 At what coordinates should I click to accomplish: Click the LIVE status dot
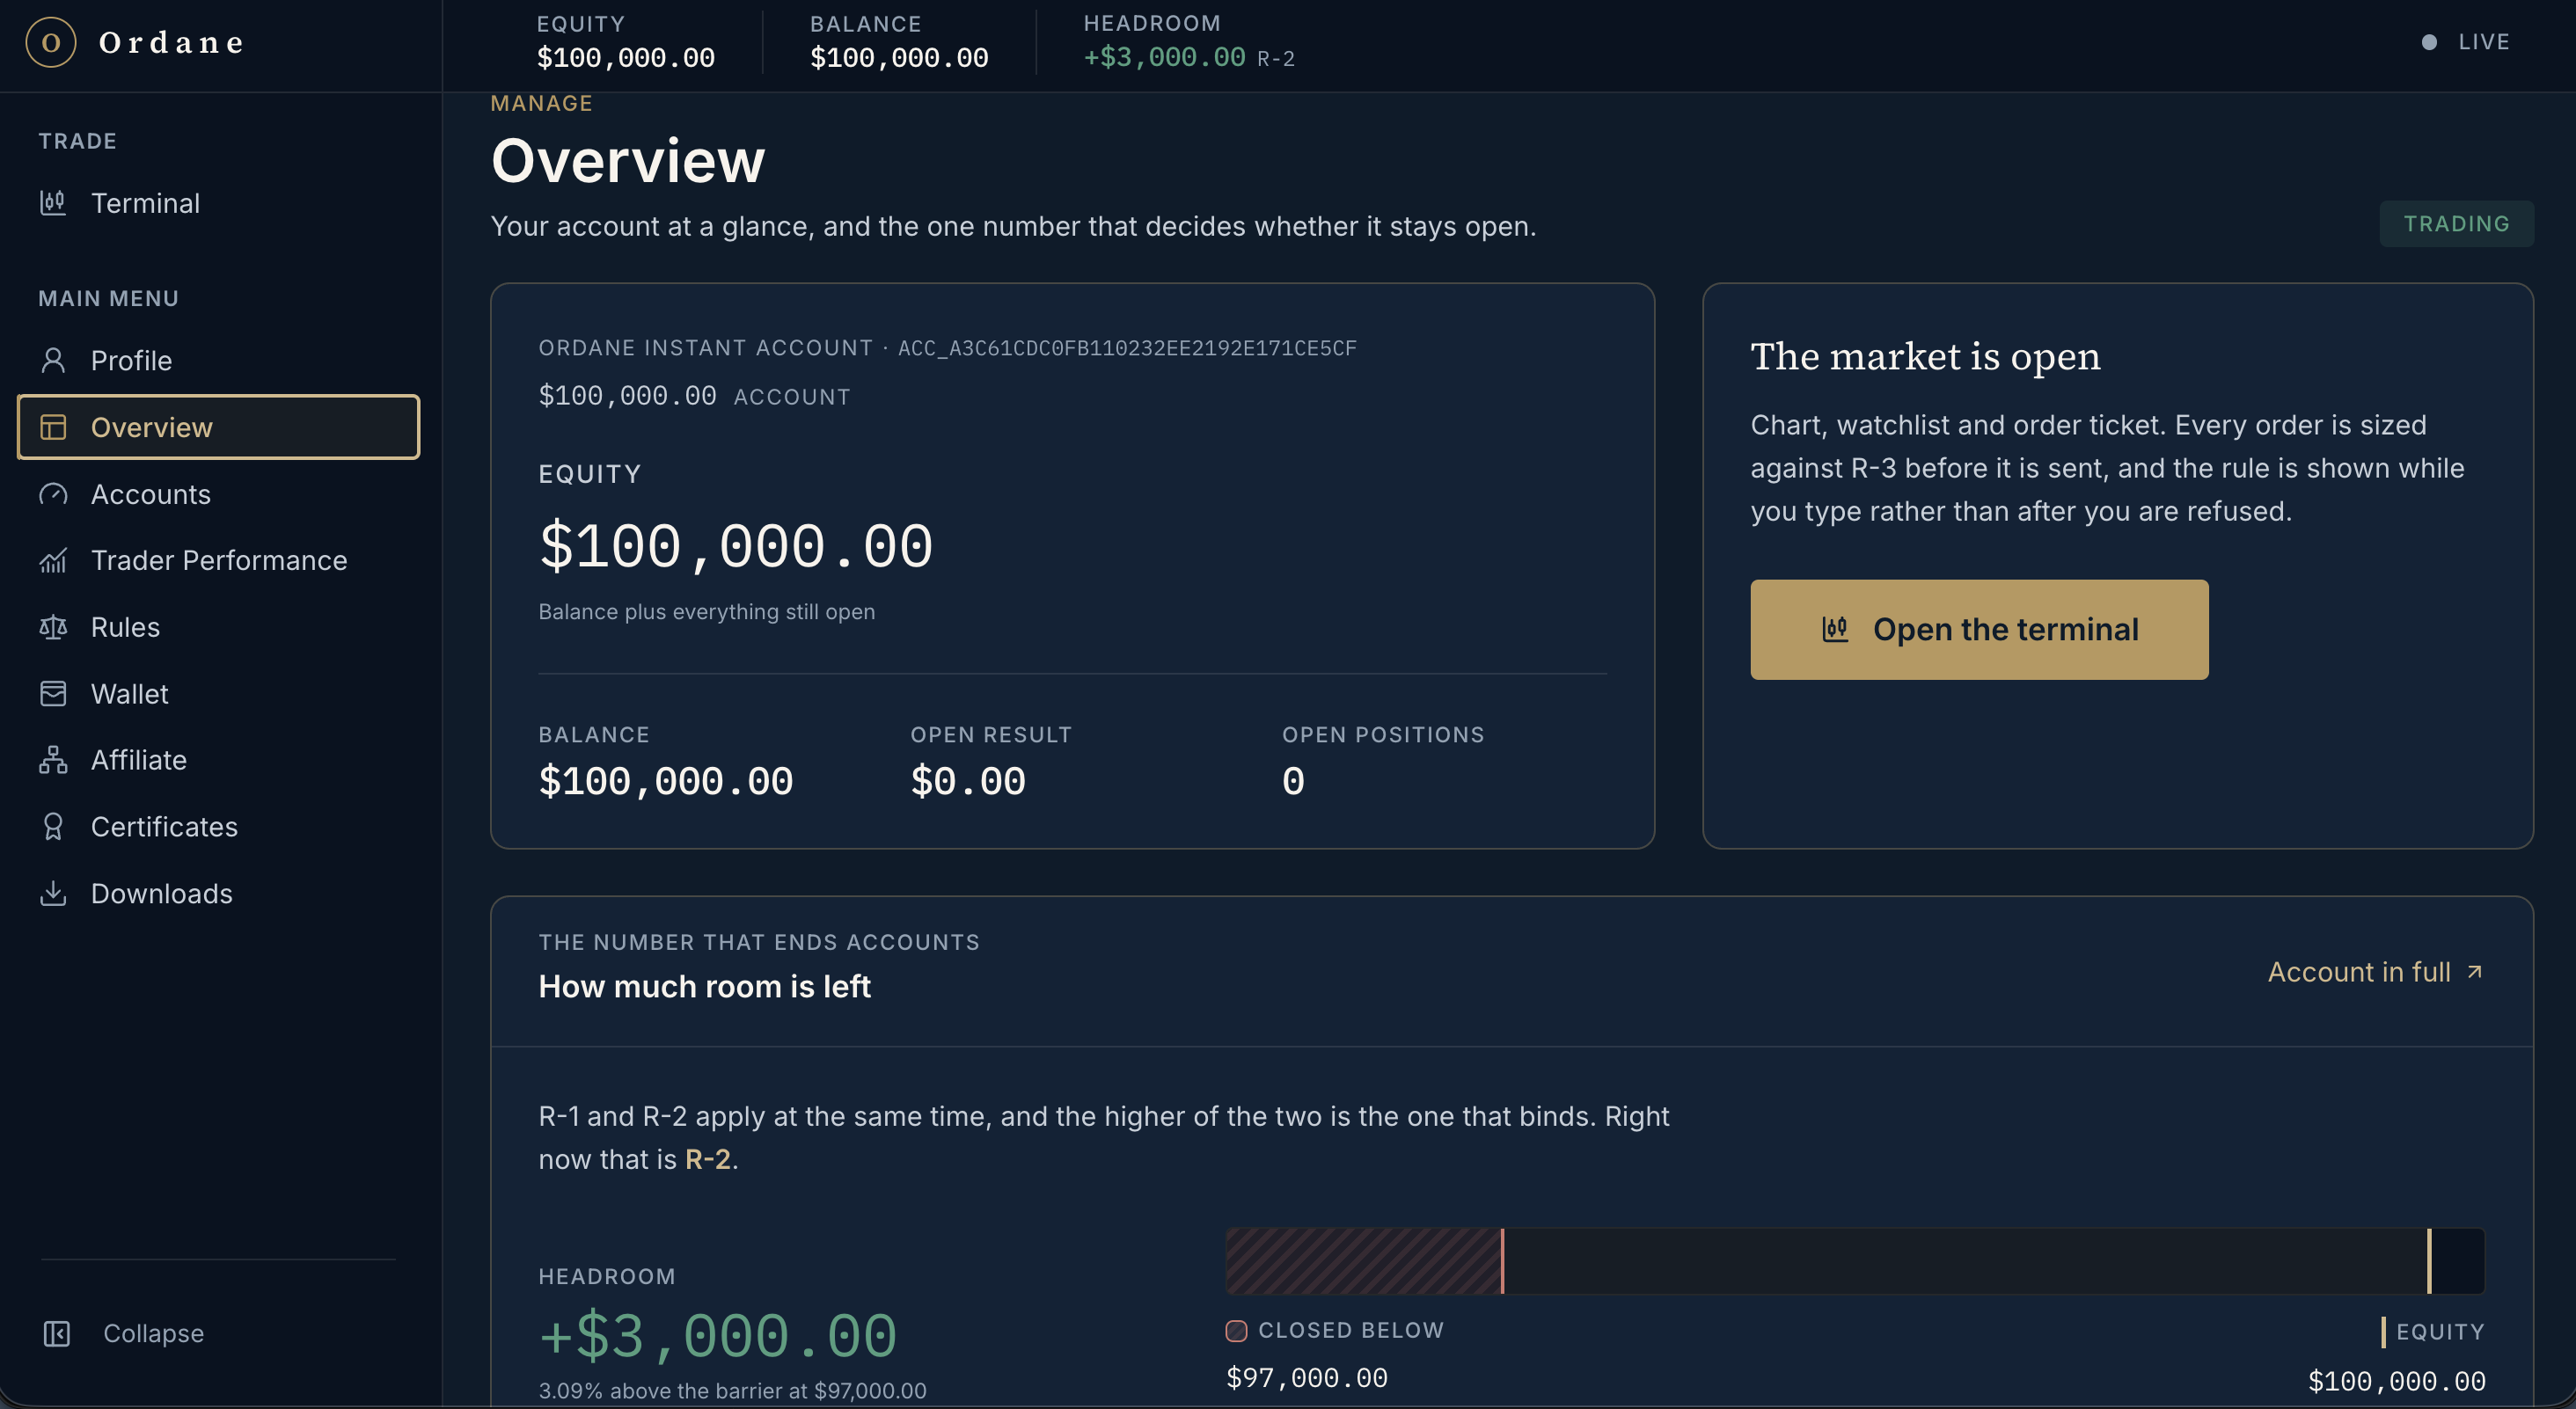(2429, 42)
